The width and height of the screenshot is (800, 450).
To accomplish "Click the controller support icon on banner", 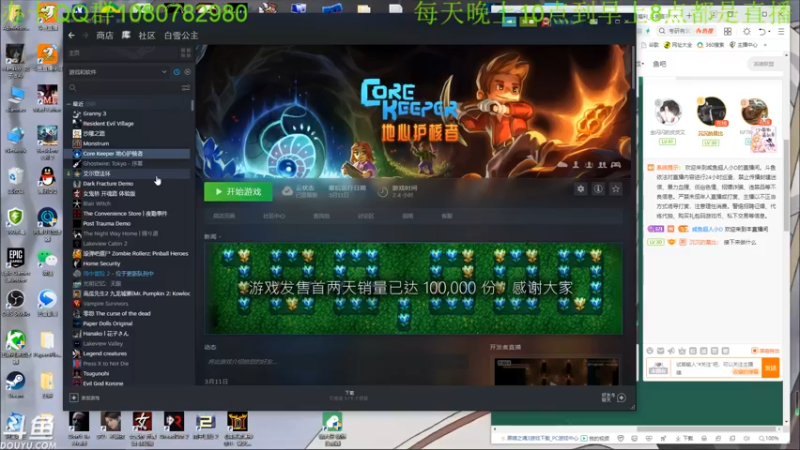I will pos(616,165).
